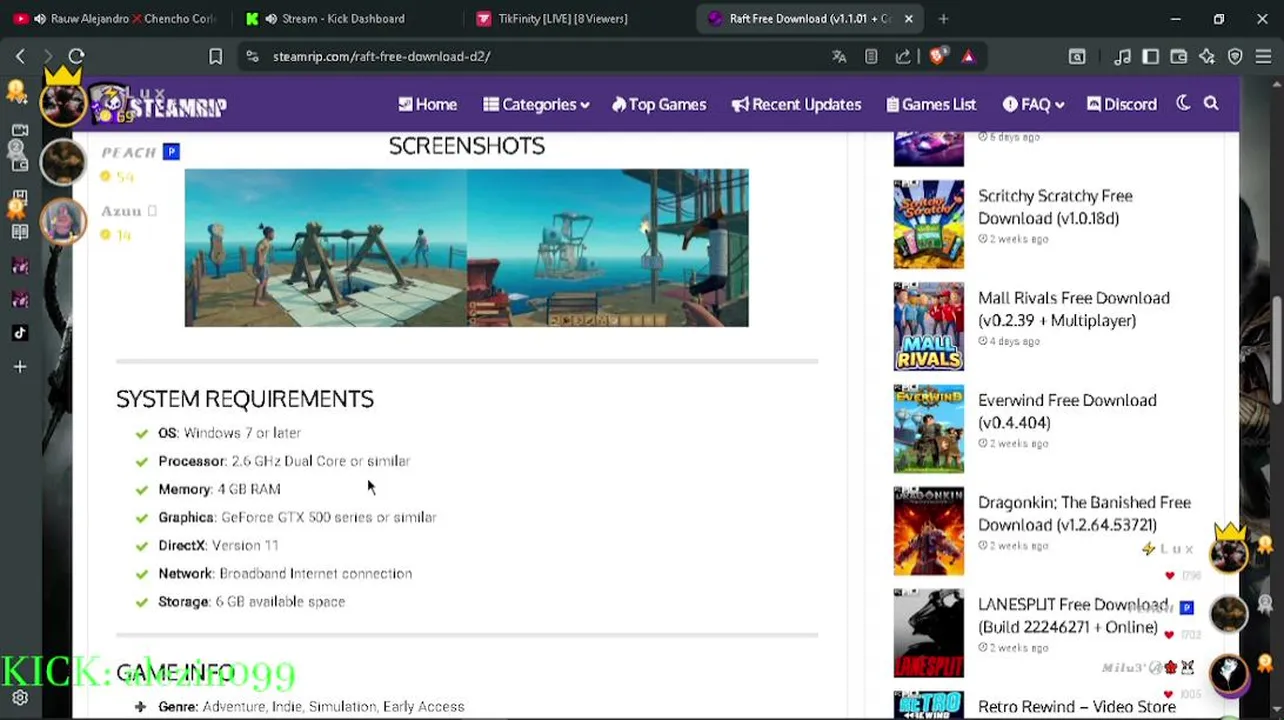Open reader mode icon in address bar
Image resolution: width=1284 pixels, height=720 pixels.
pos(871,57)
